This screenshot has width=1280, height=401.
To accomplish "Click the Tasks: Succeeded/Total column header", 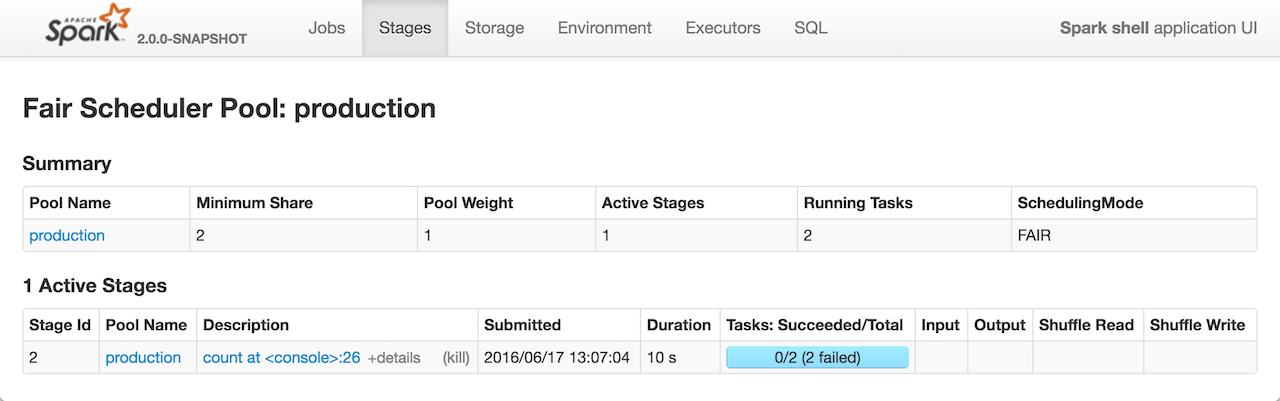I will [x=815, y=325].
